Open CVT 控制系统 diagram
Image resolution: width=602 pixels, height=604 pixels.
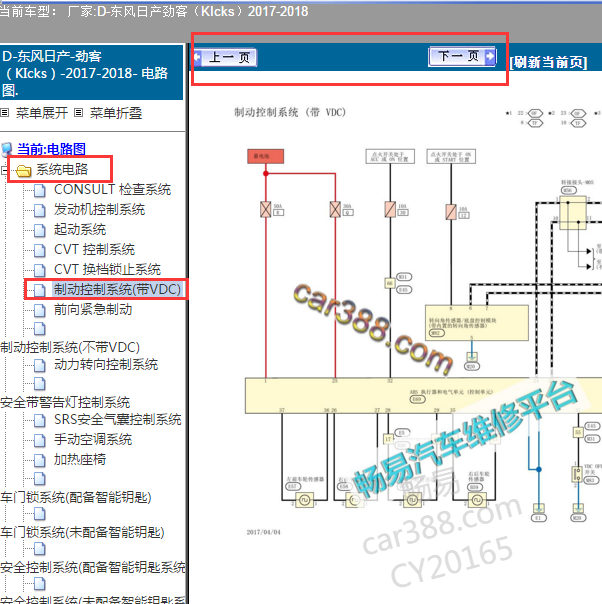[x=94, y=249]
